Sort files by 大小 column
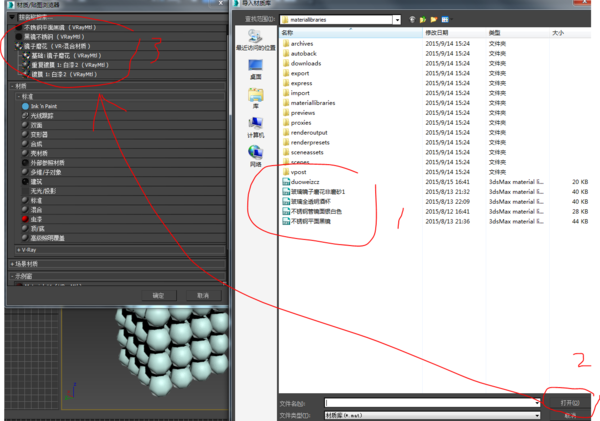The image size is (600, 421). (x=570, y=33)
